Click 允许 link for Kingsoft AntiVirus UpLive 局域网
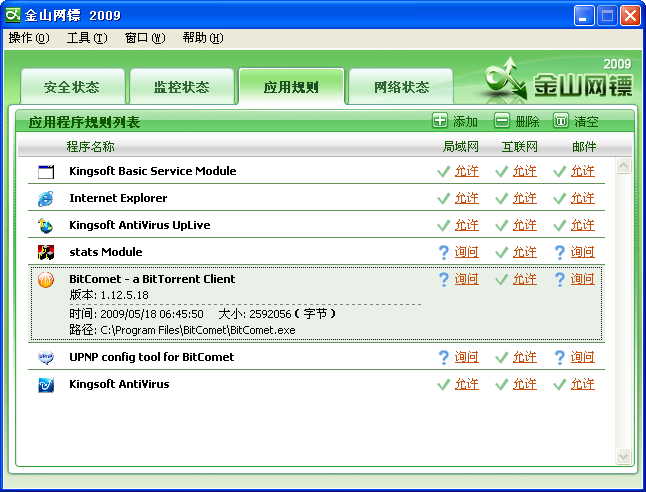 (467, 225)
